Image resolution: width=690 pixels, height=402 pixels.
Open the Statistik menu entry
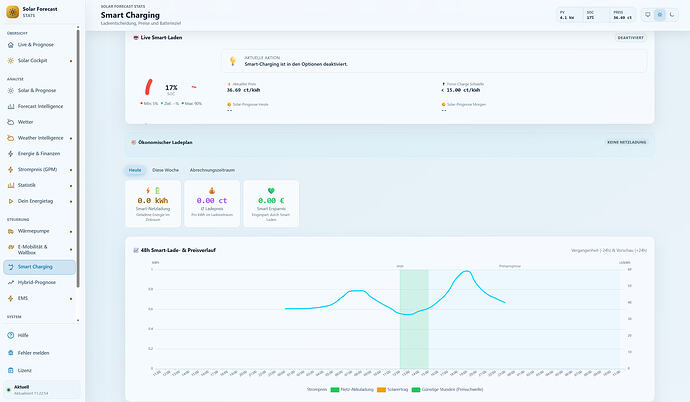40,186
